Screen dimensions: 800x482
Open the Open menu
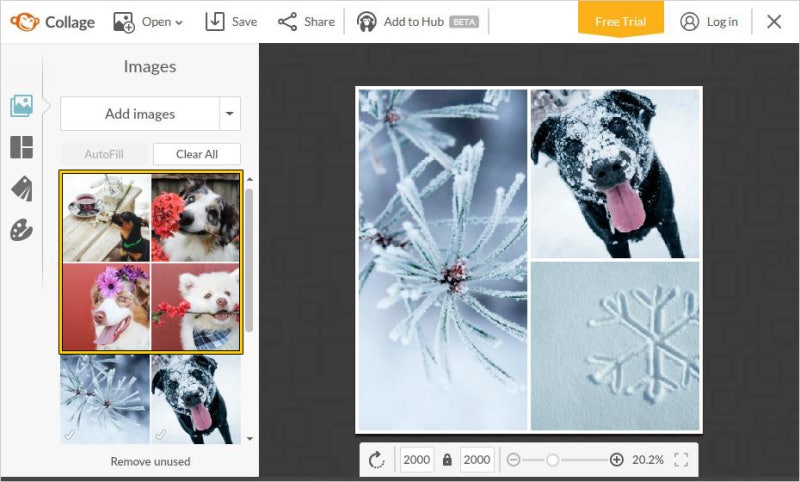pyautogui.click(x=148, y=22)
